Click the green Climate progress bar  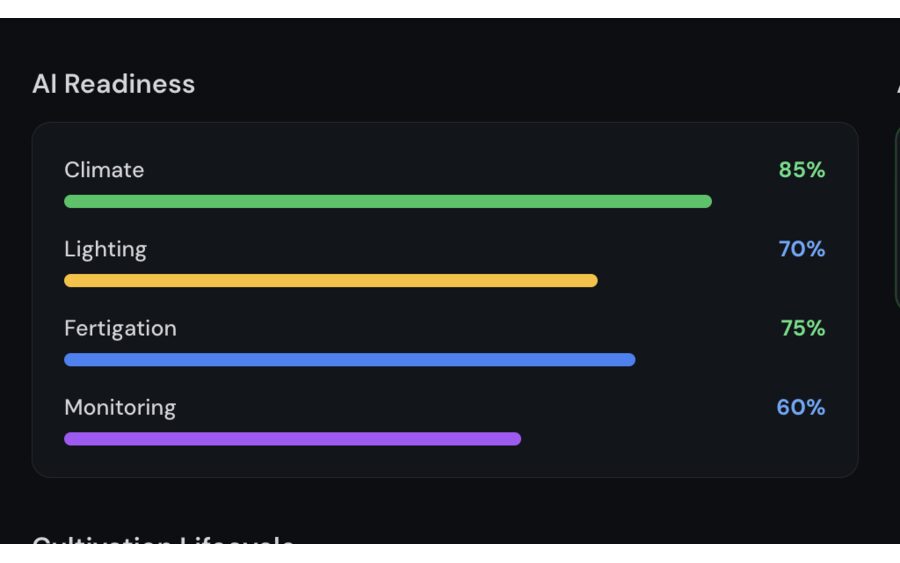click(x=387, y=201)
